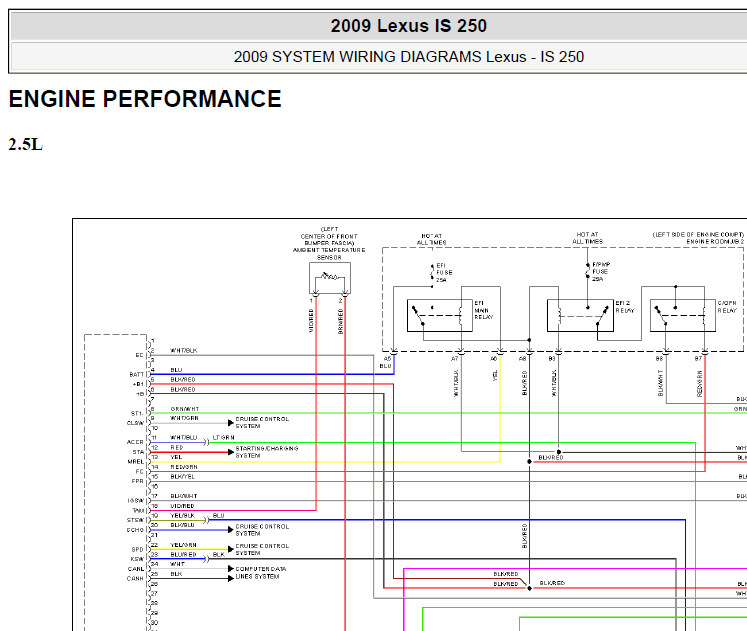Click the "BLU/RED" wire label at pin 23
Screen dimensions: 747x631
(183, 554)
